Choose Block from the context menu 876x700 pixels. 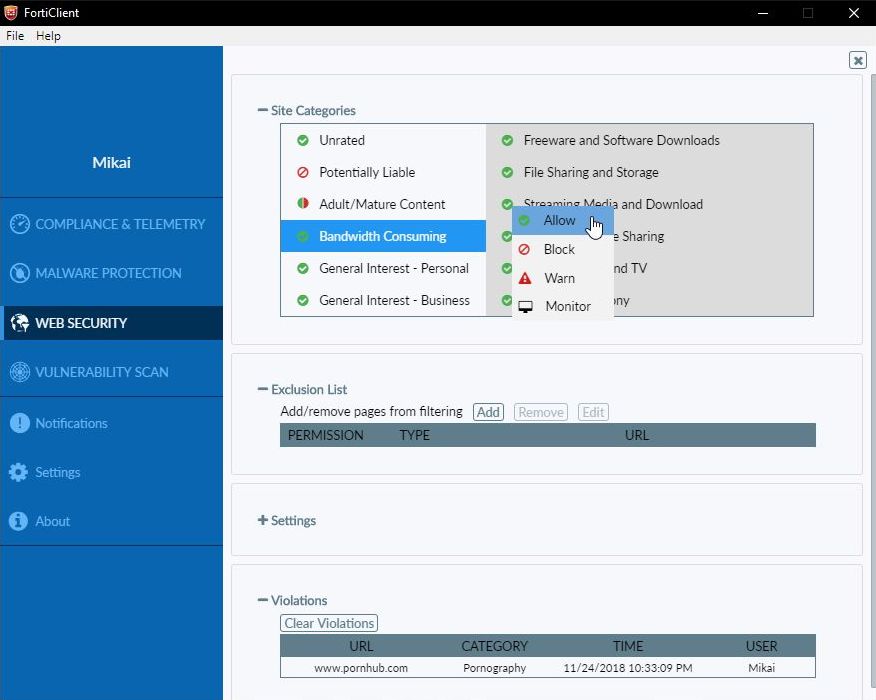click(x=559, y=249)
